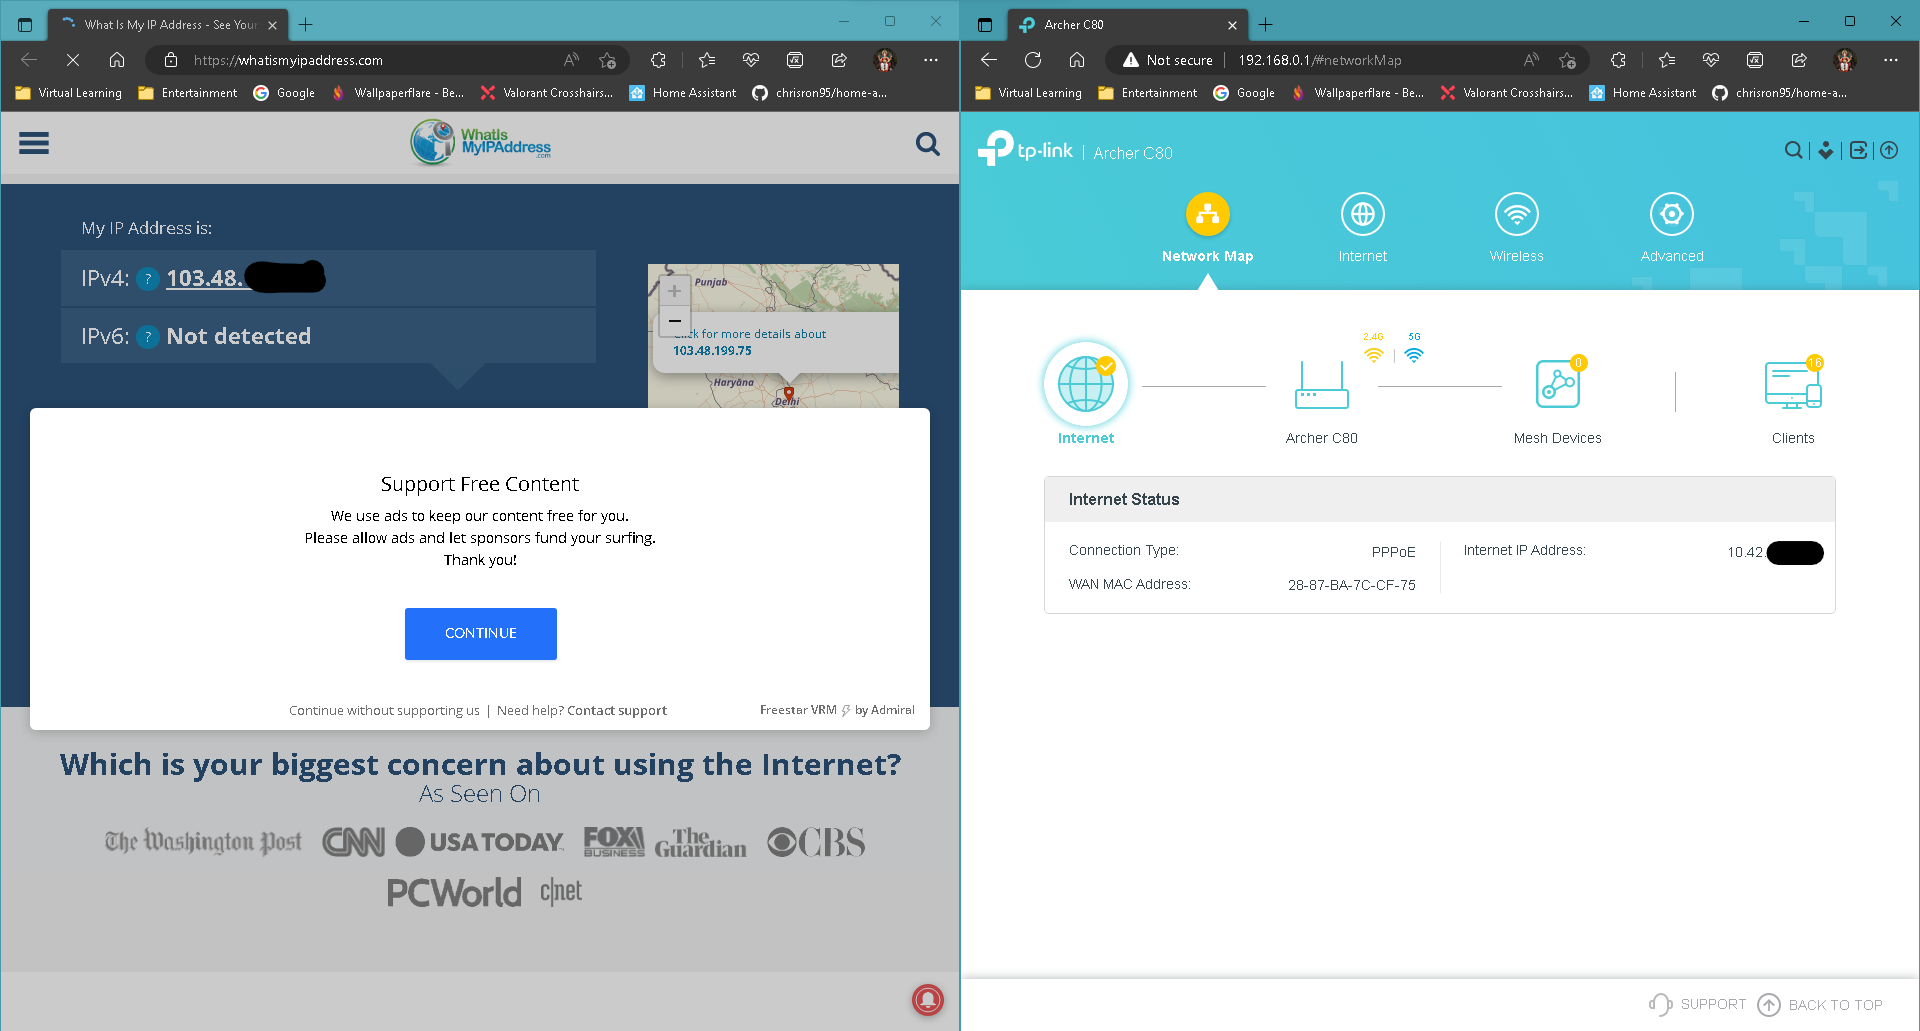Click the red notification bell icon
The image size is (1920, 1031).
pyautogui.click(x=928, y=999)
